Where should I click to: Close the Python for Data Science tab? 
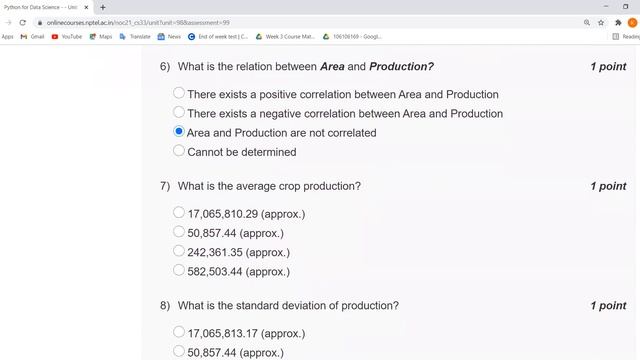coord(86,7)
